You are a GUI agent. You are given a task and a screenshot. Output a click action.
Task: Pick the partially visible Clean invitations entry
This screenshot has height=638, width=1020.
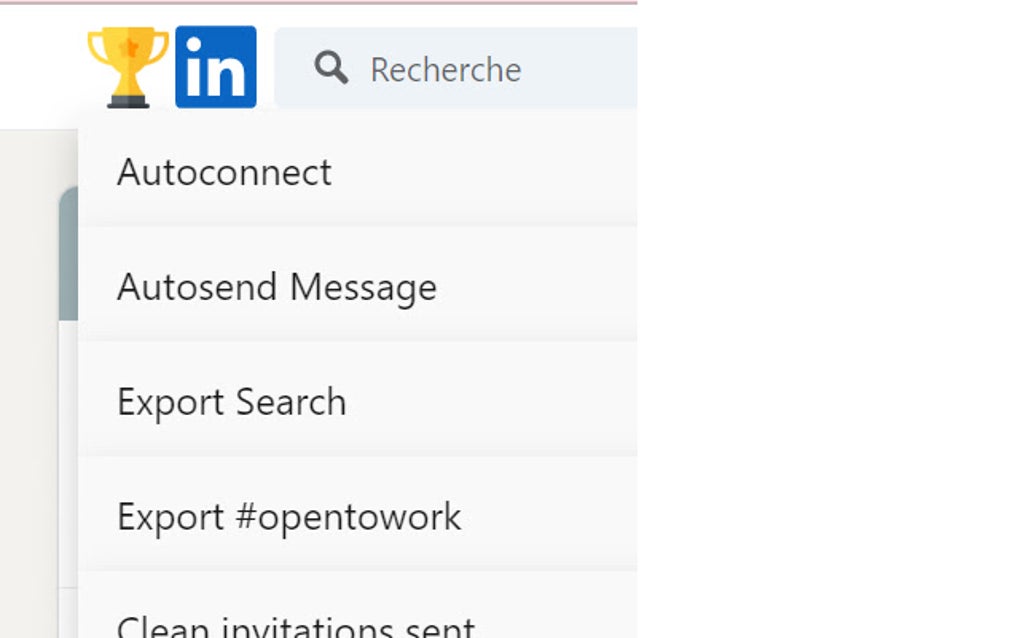[295, 627]
